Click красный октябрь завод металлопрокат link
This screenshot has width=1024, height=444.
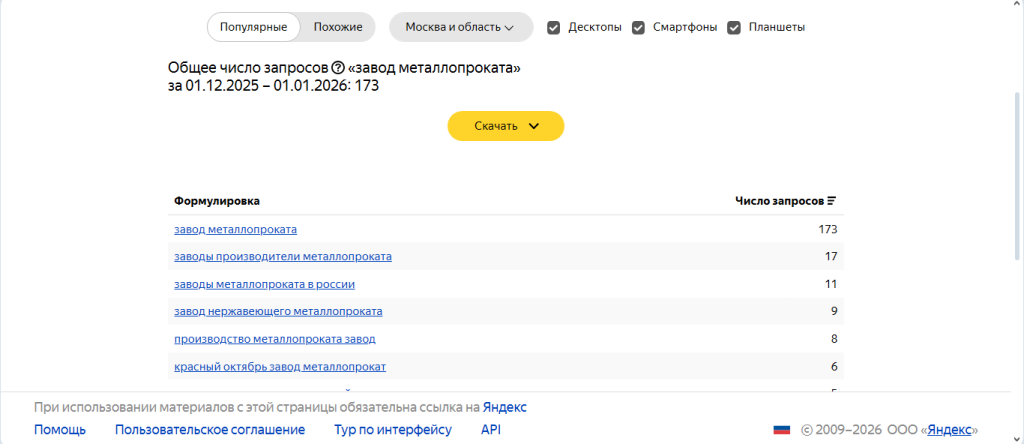pos(280,367)
